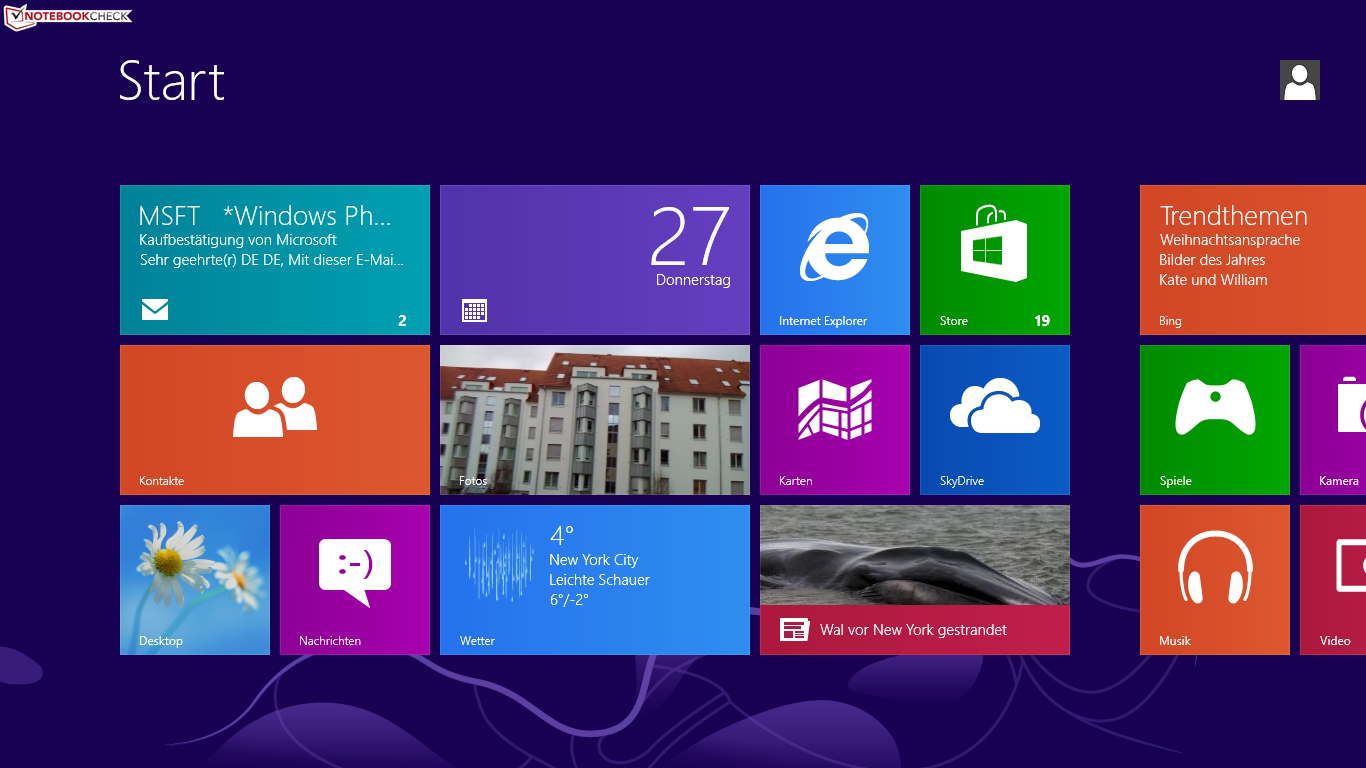Open the Karten maps tile
This screenshot has height=768, width=1366.
(x=835, y=420)
